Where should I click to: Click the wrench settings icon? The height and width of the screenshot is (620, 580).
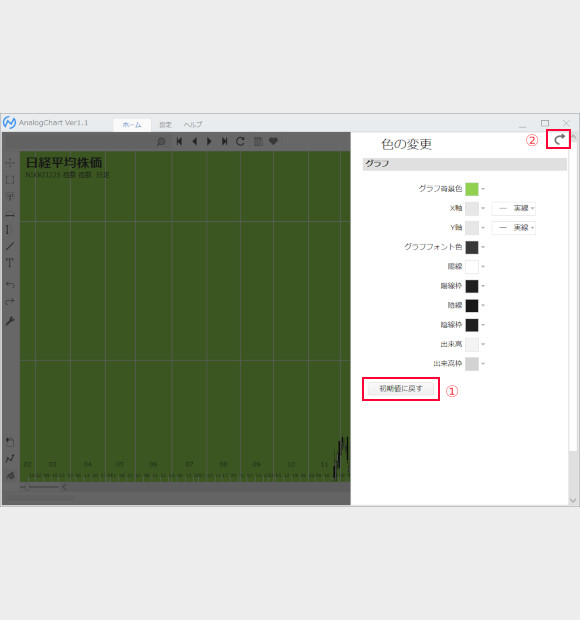[x=10, y=321]
